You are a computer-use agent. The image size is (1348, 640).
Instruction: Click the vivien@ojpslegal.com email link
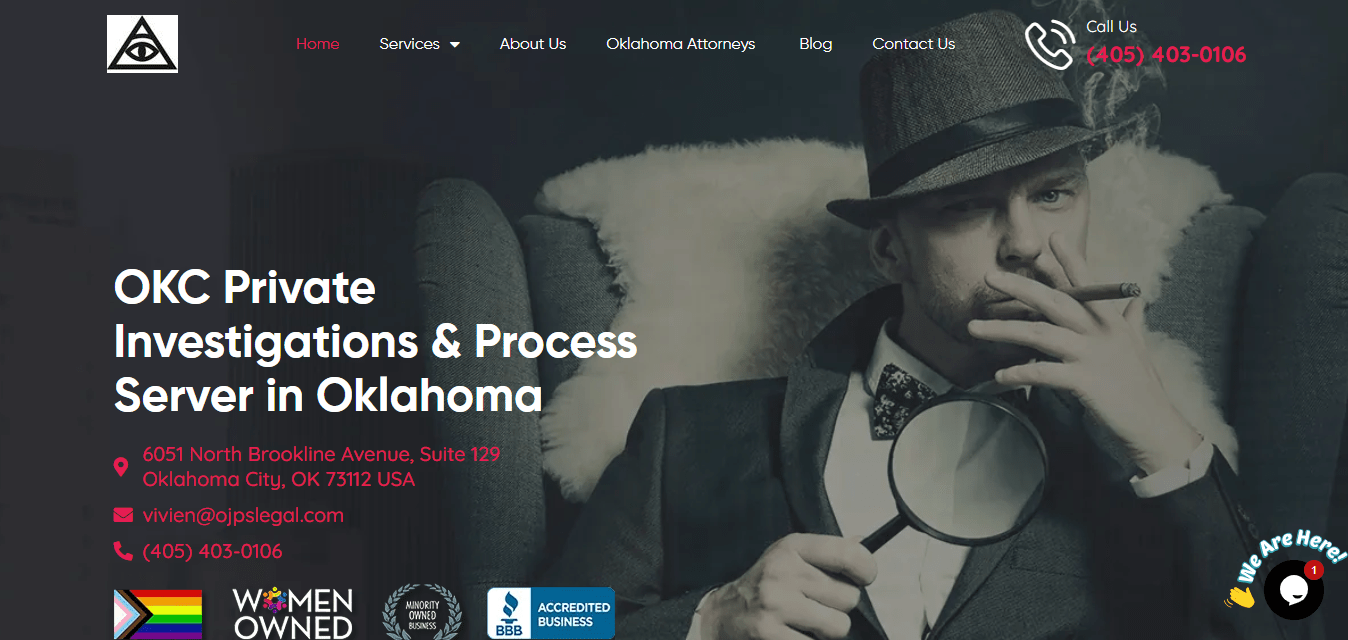[x=243, y=515]
